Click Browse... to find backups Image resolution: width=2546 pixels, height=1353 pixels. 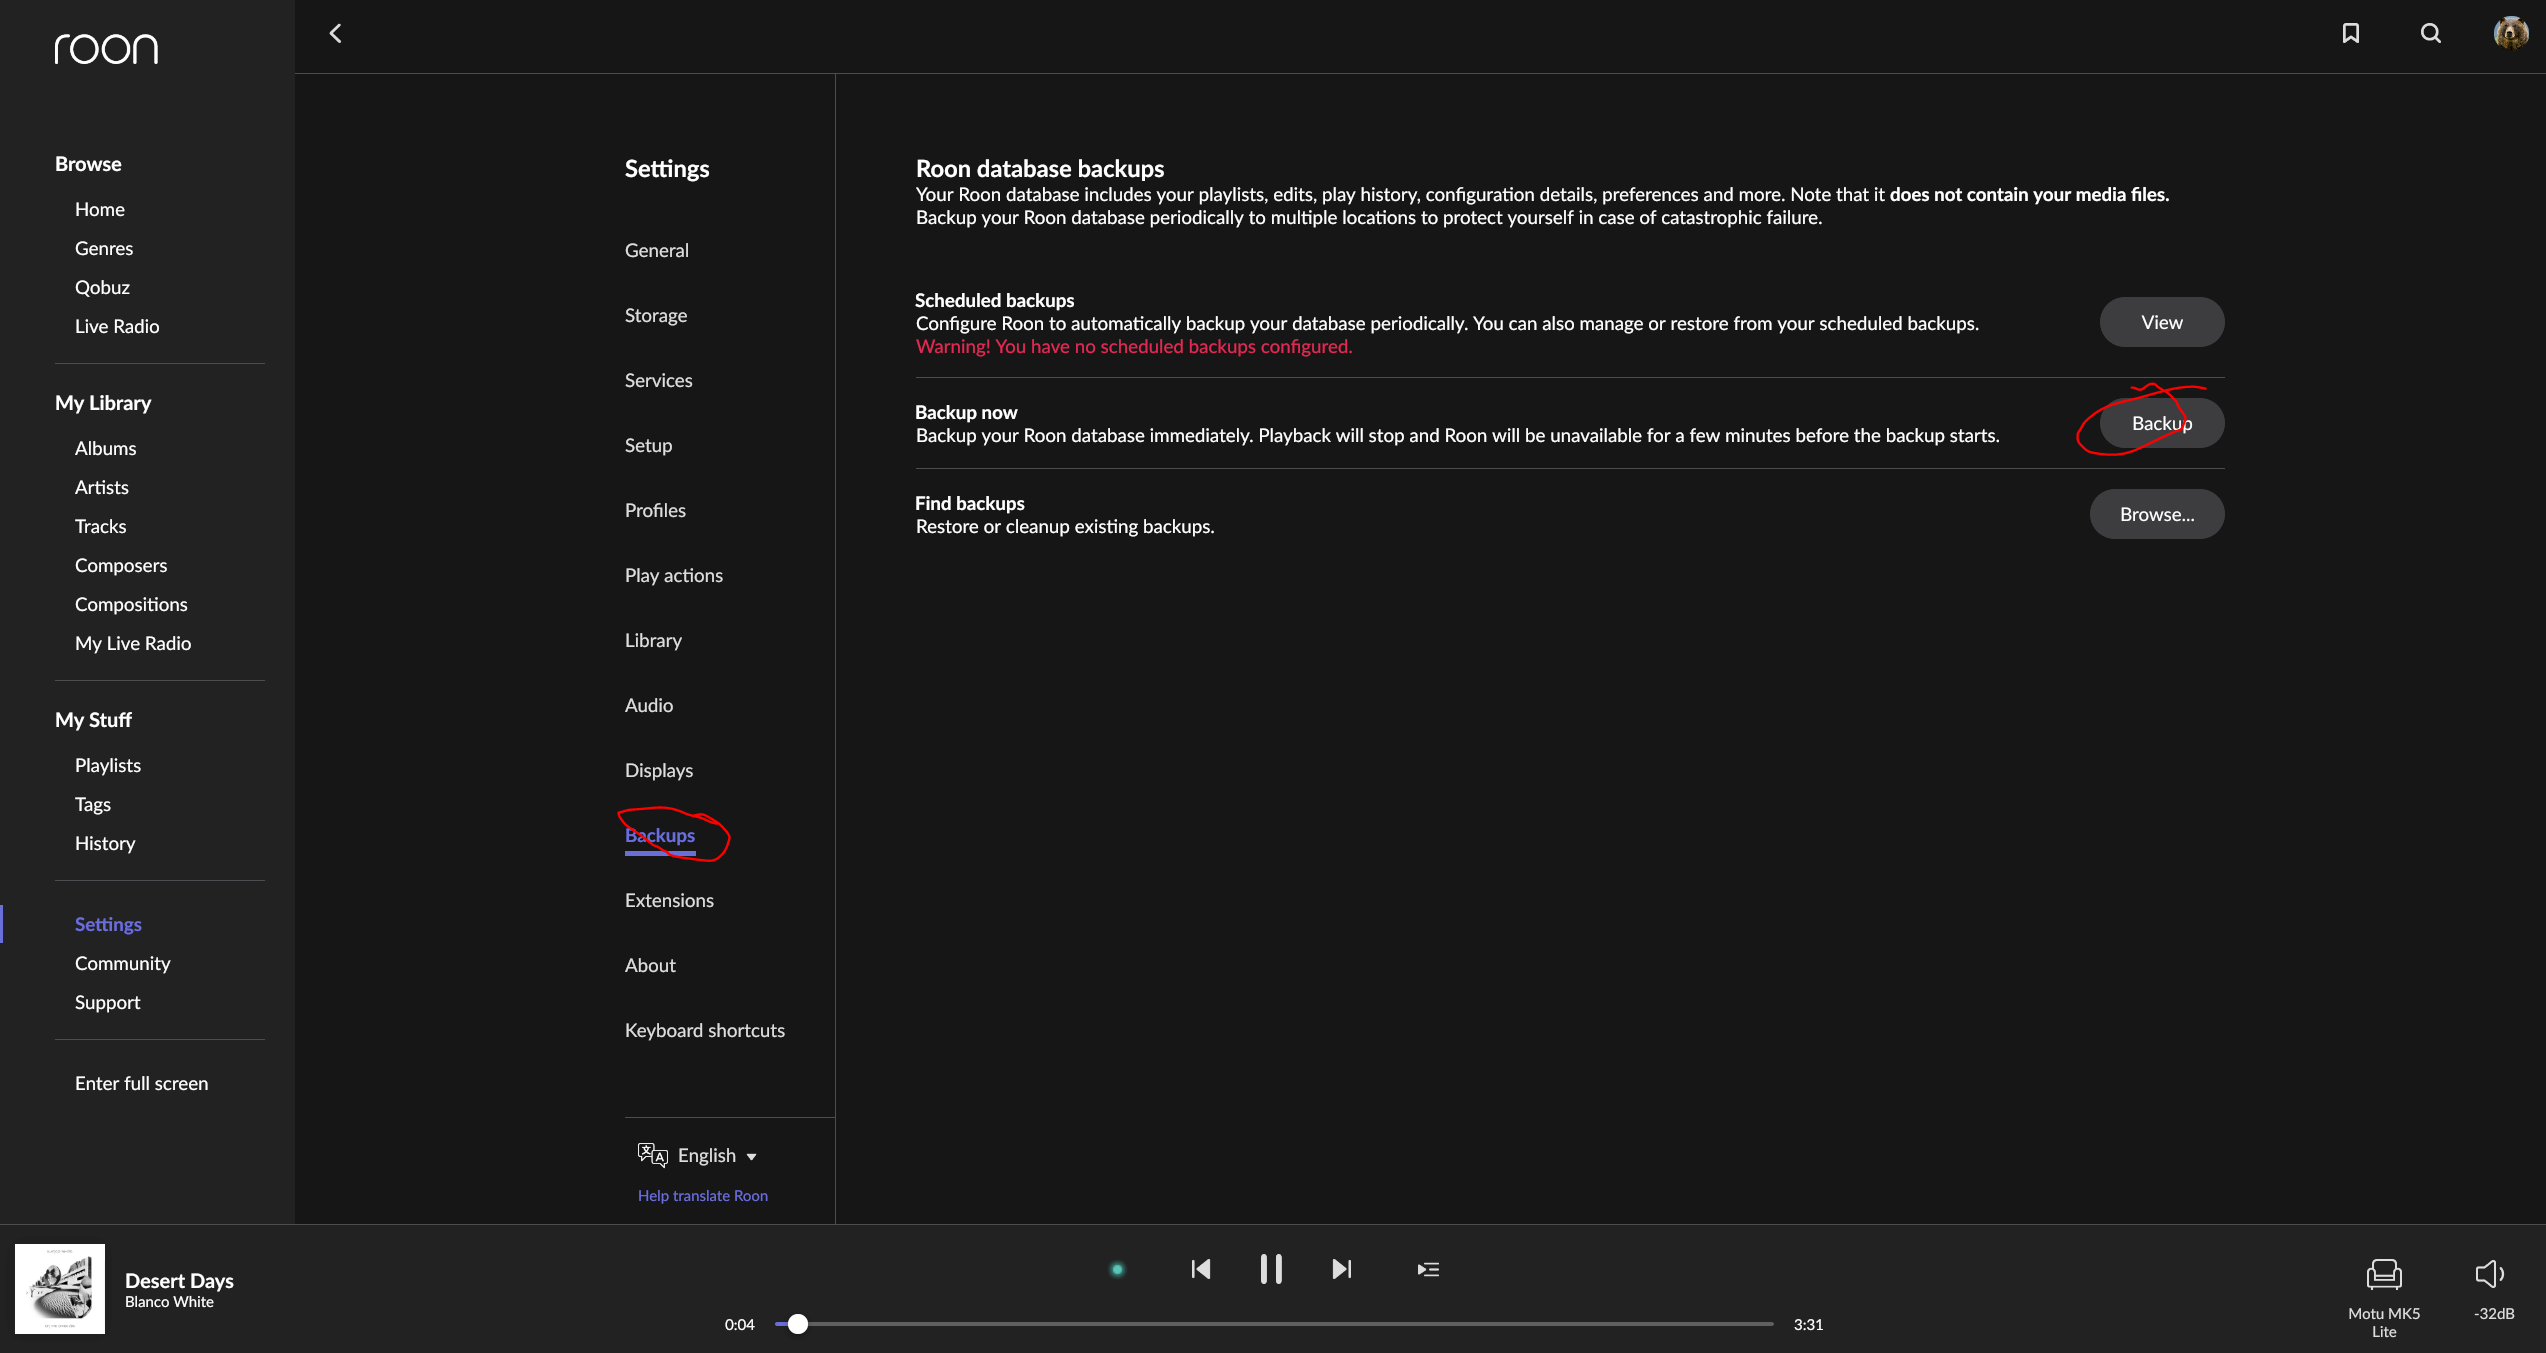2157,514
